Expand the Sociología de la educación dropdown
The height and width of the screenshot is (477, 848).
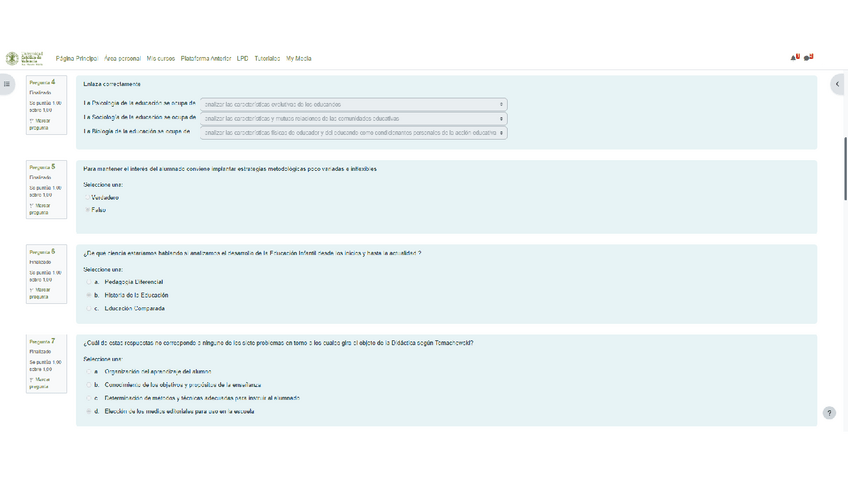pos(353,118)
